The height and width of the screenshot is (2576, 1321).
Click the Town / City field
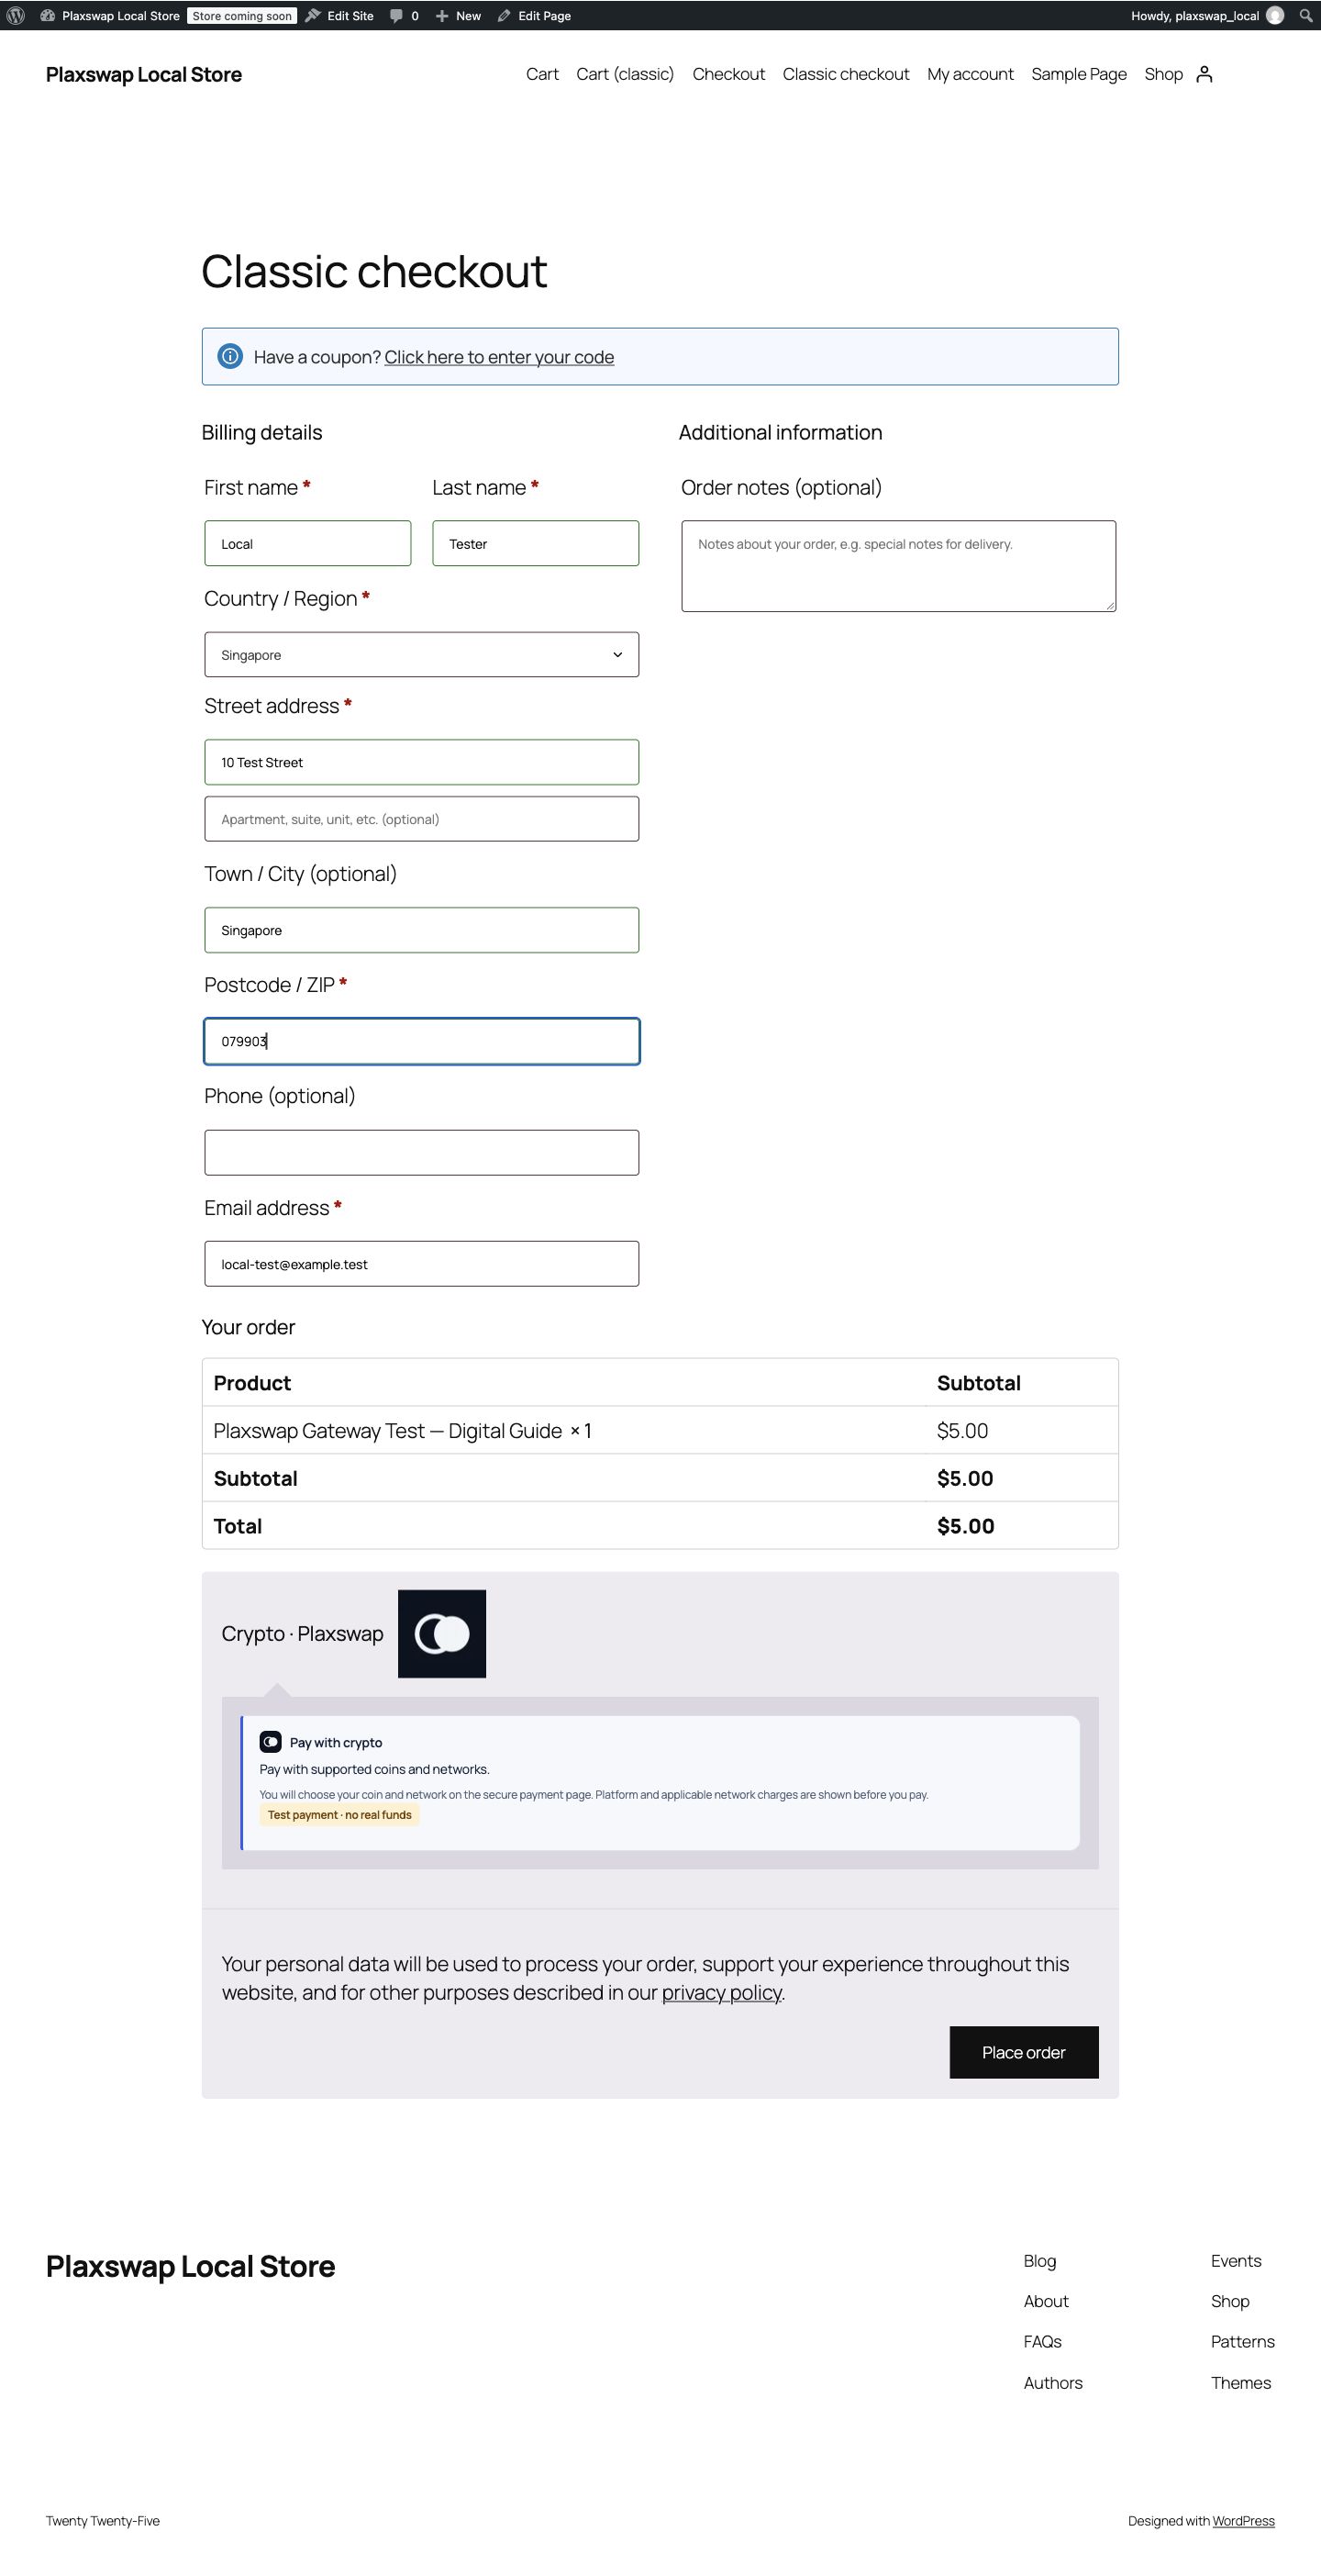click(x=421, y=930)
